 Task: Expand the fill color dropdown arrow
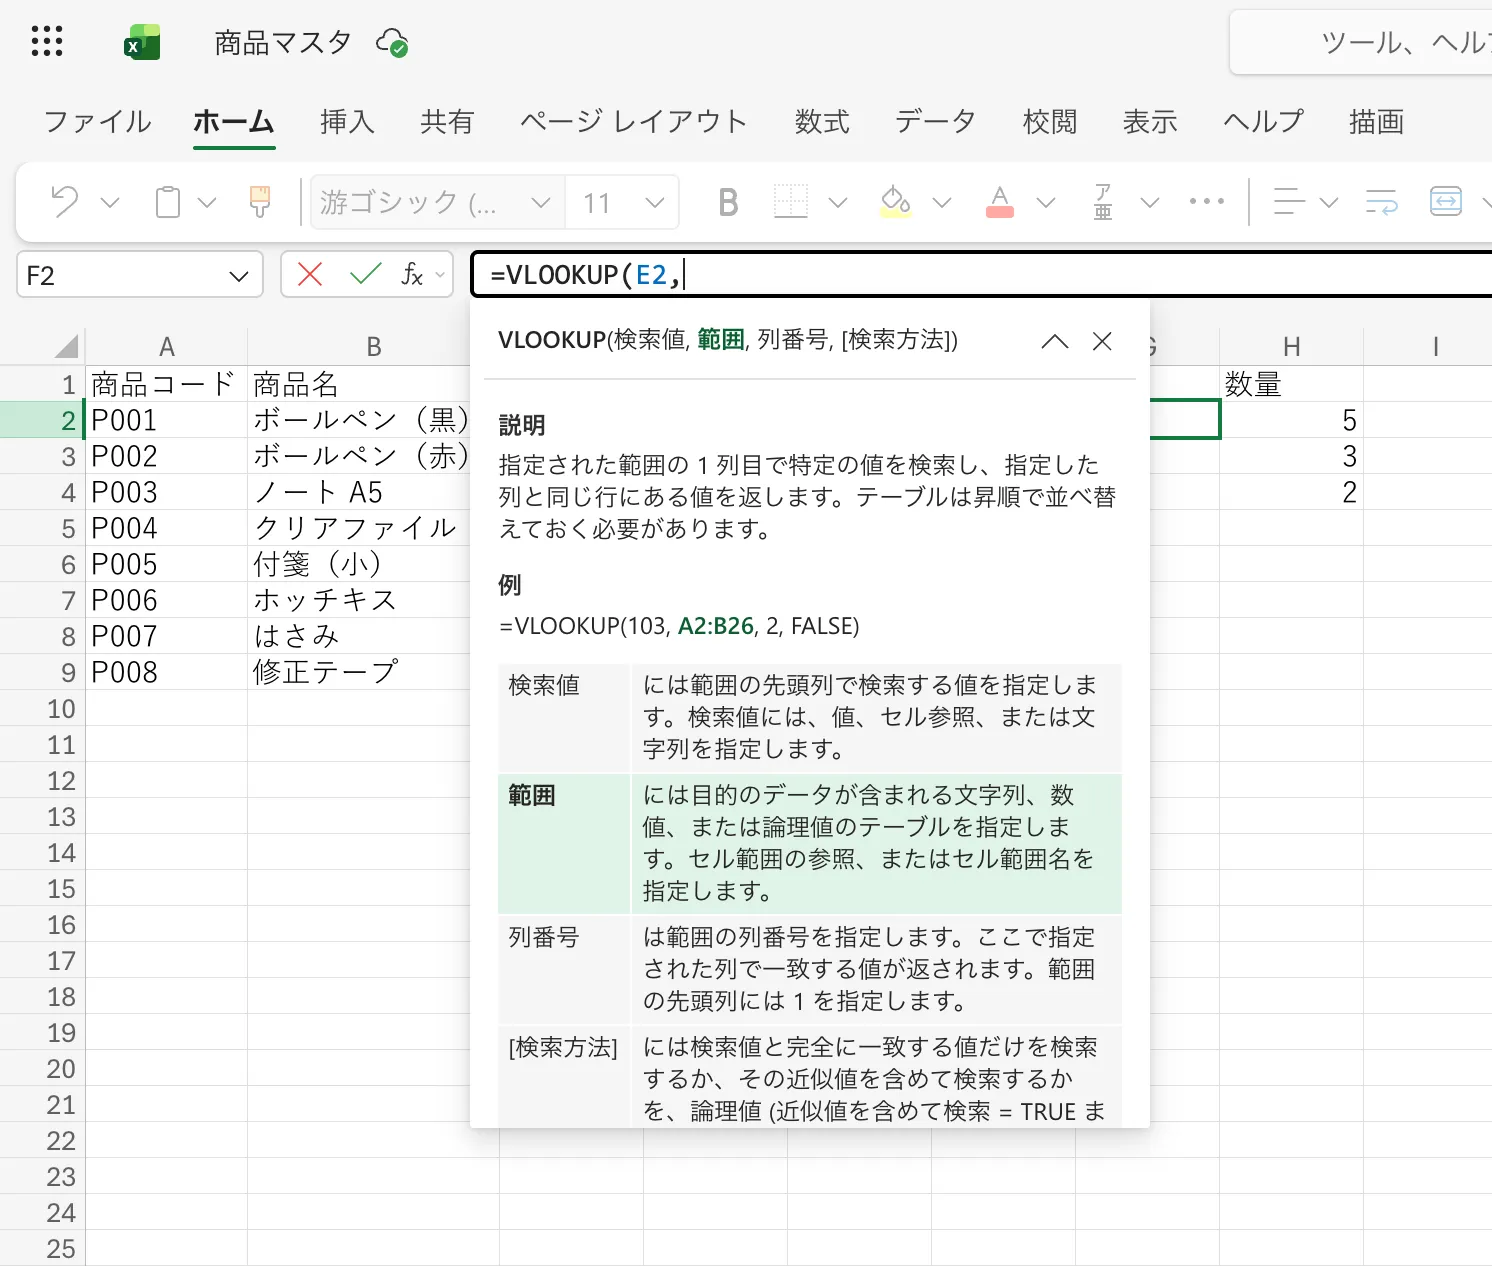(x=941, y=203)
